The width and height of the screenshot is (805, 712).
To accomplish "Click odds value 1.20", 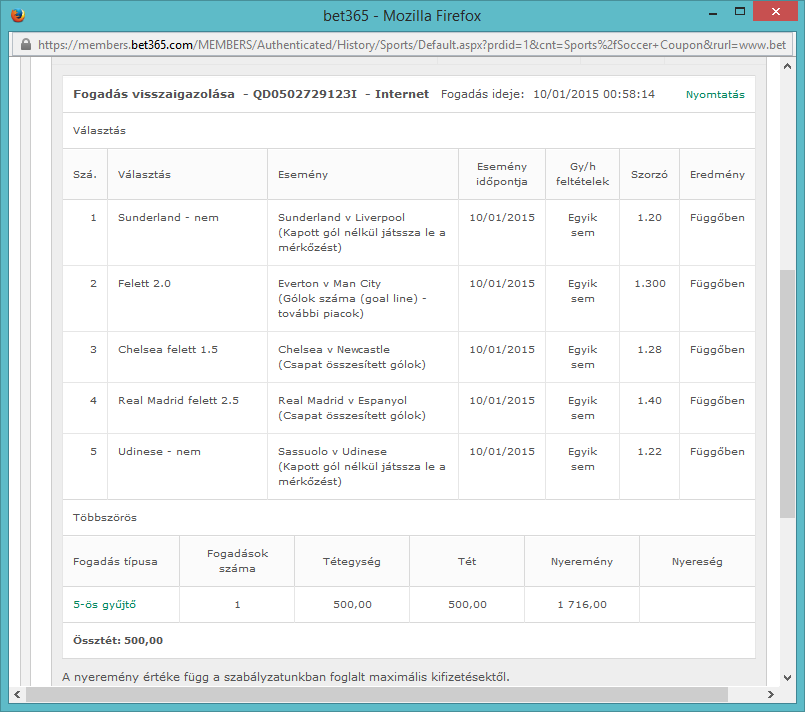I will [x=649, y=218].
